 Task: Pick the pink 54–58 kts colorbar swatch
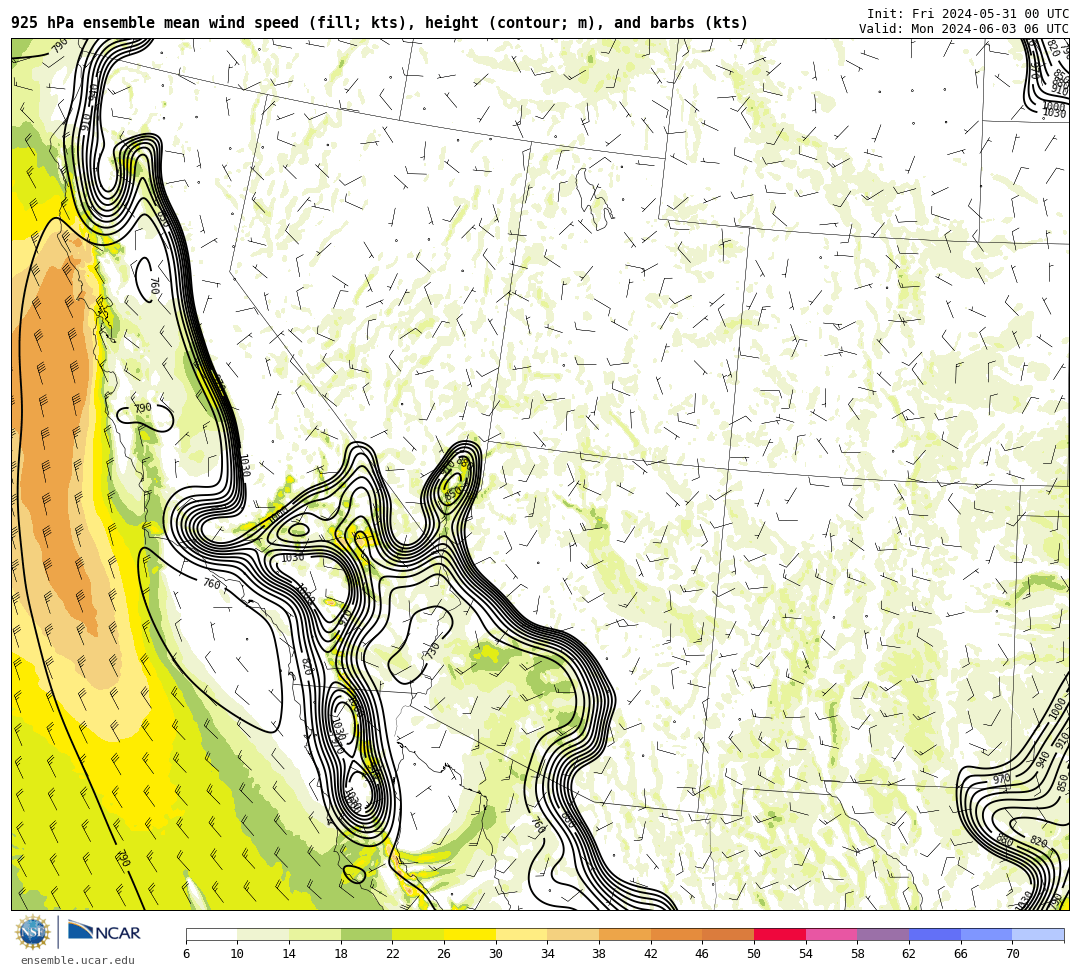click(831, 934)
